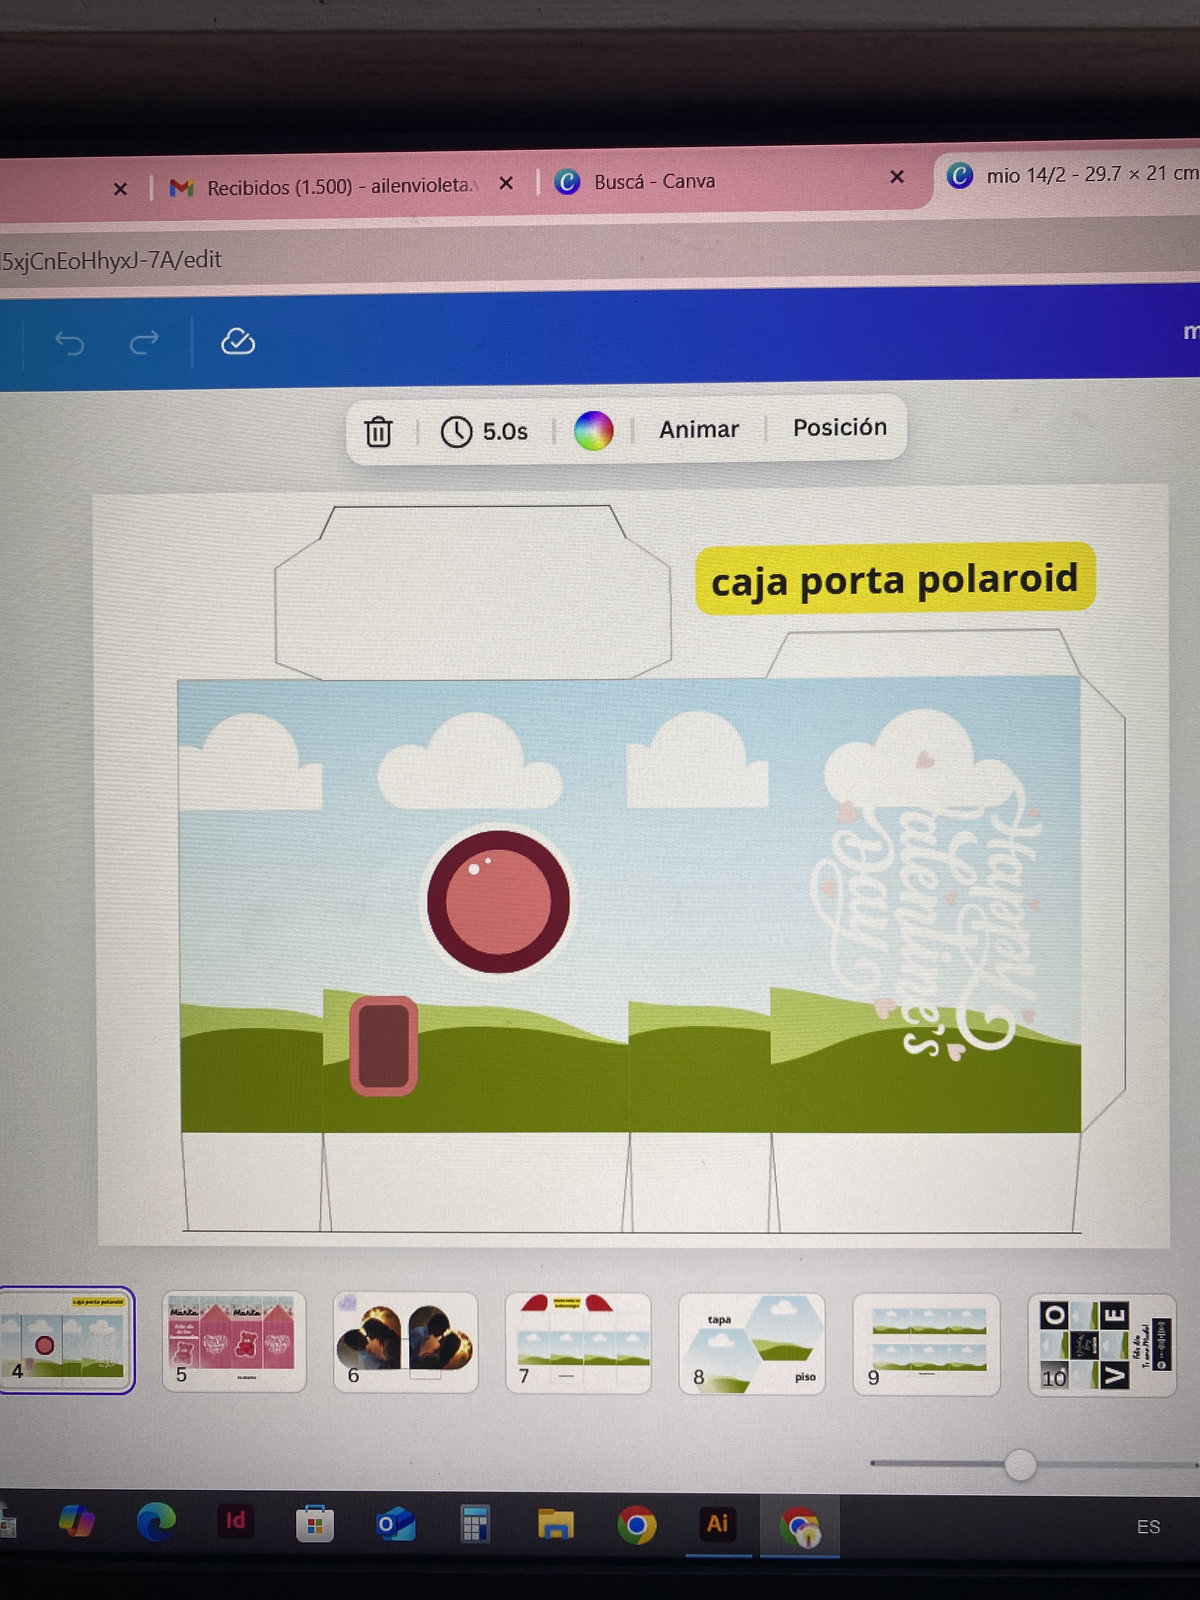Open the background color picker

pos(593,431)
